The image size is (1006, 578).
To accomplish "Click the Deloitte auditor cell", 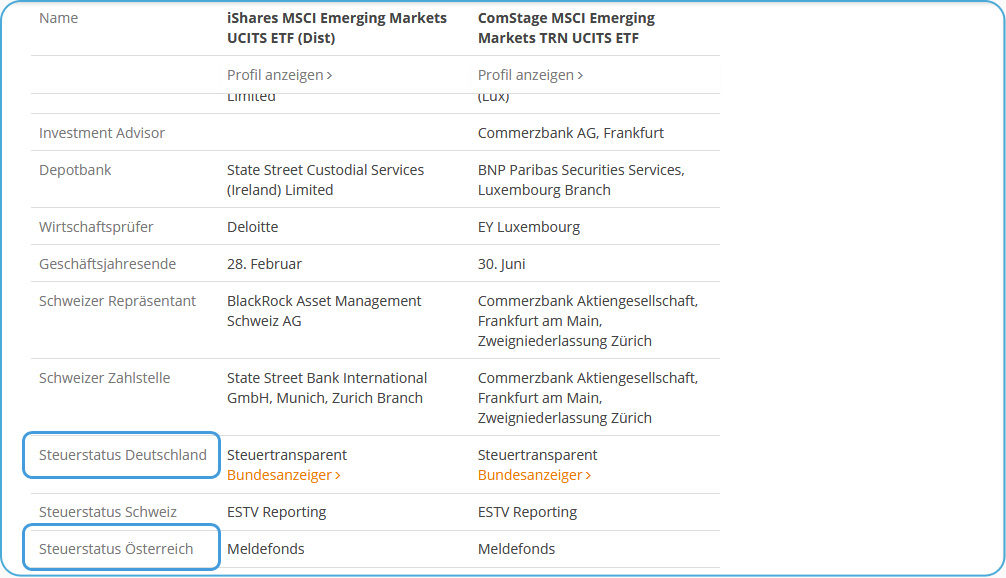I will pyautogui.click(x=253, y=227).
